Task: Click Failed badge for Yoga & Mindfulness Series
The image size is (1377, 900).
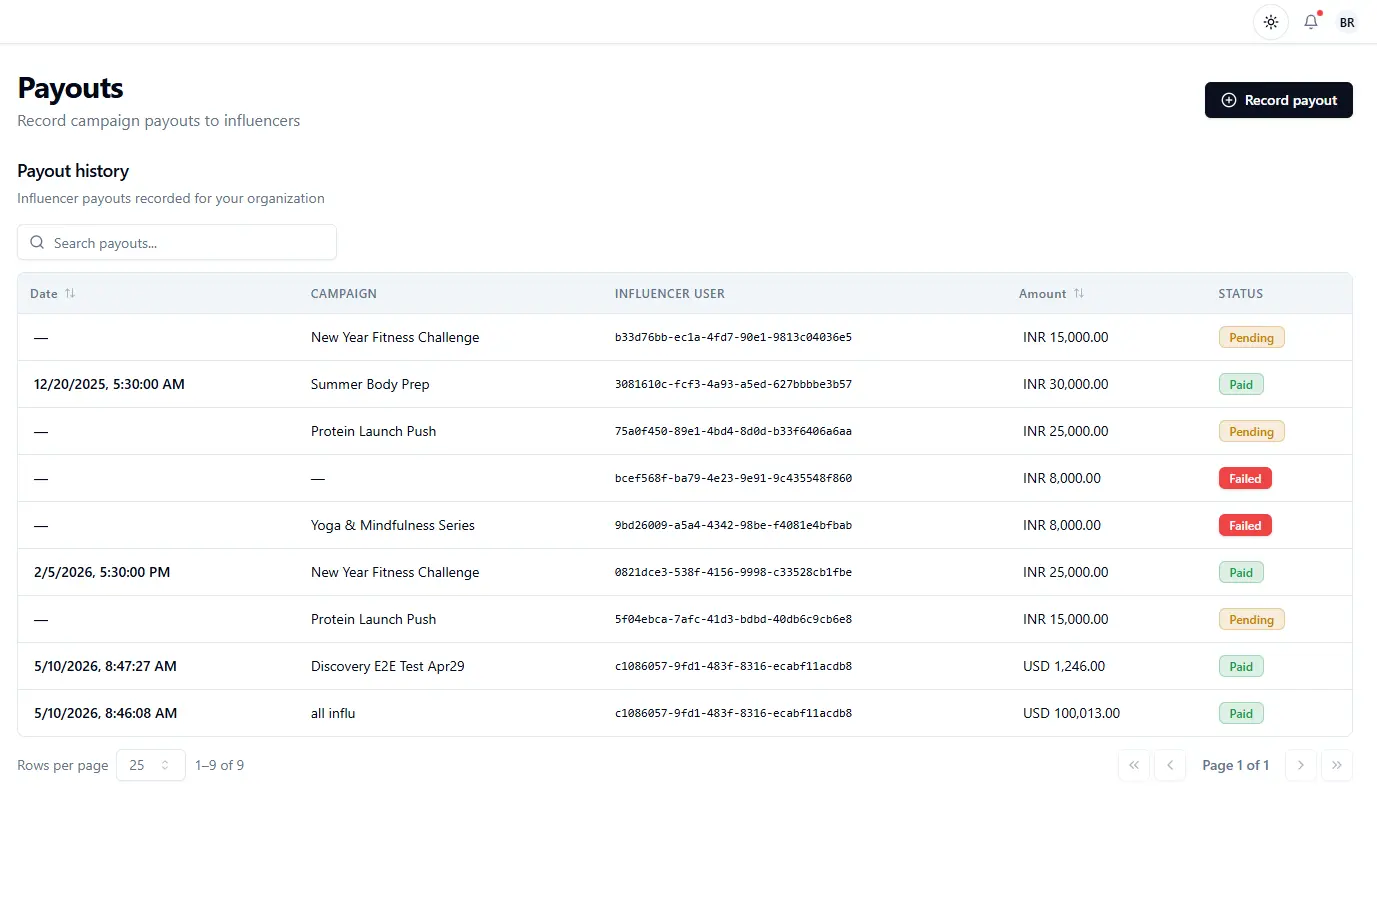Action: [1245, 525]
